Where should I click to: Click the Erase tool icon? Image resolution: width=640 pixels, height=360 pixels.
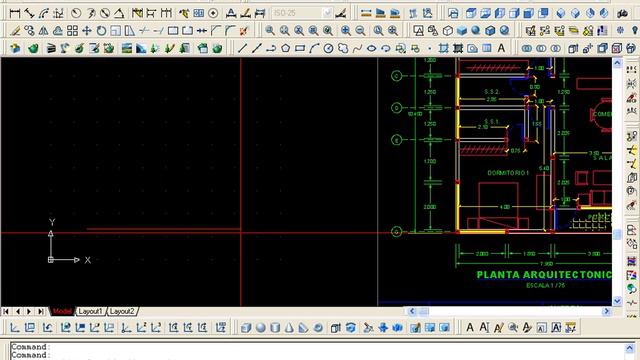(15, 31)
